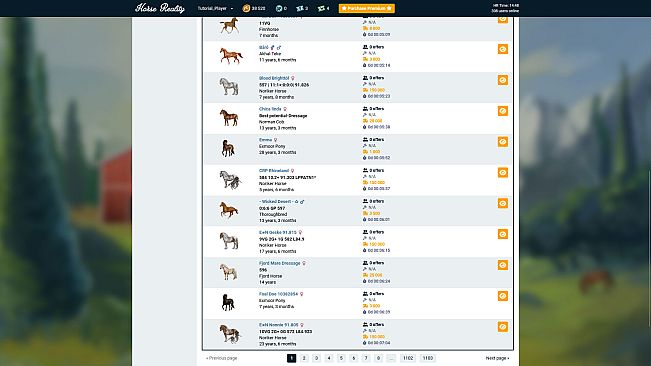Open the Horse Reality logo home link
Image resolution: width=651 pixels, height=366 pixels.
click(160, 8)
